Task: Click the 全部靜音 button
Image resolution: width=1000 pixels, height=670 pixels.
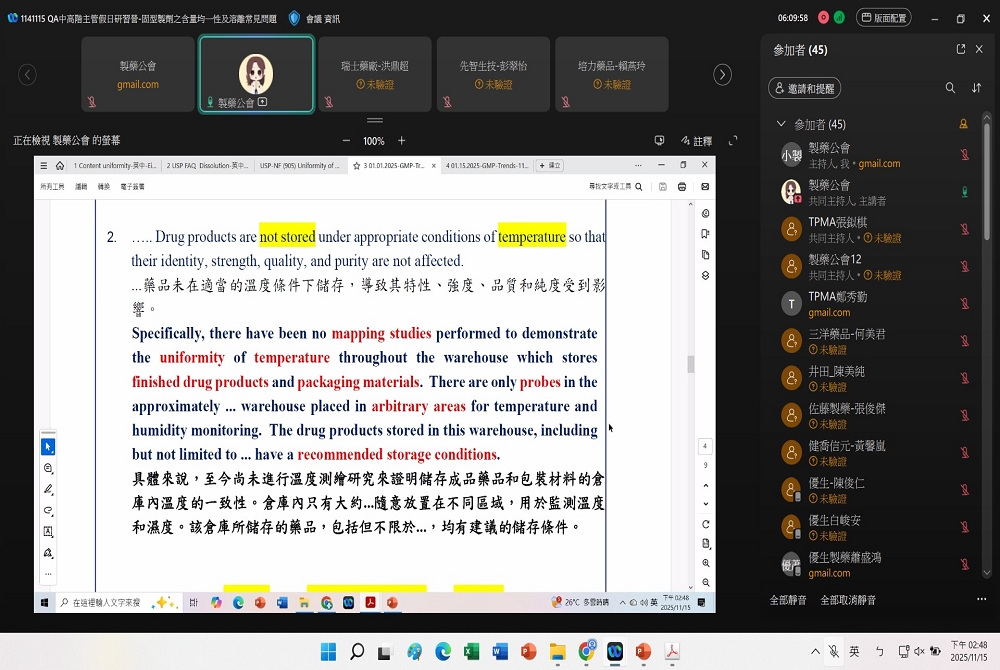Action: 788,600
